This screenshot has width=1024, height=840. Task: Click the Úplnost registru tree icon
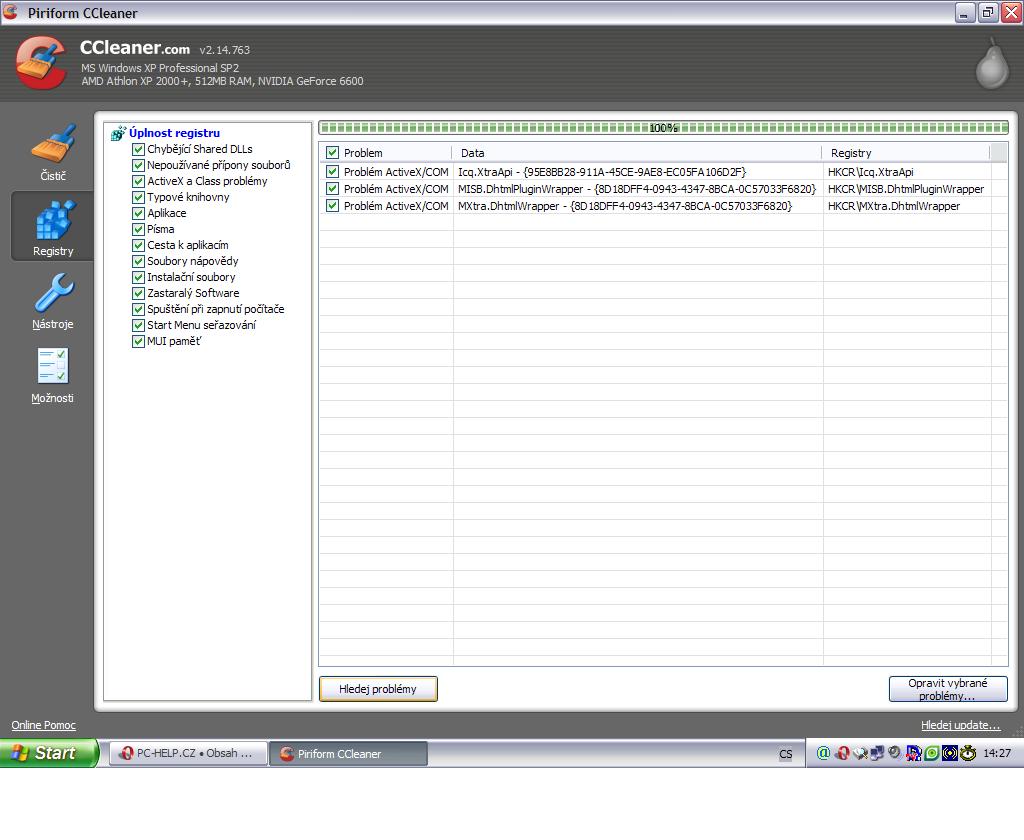pos(118,133)
